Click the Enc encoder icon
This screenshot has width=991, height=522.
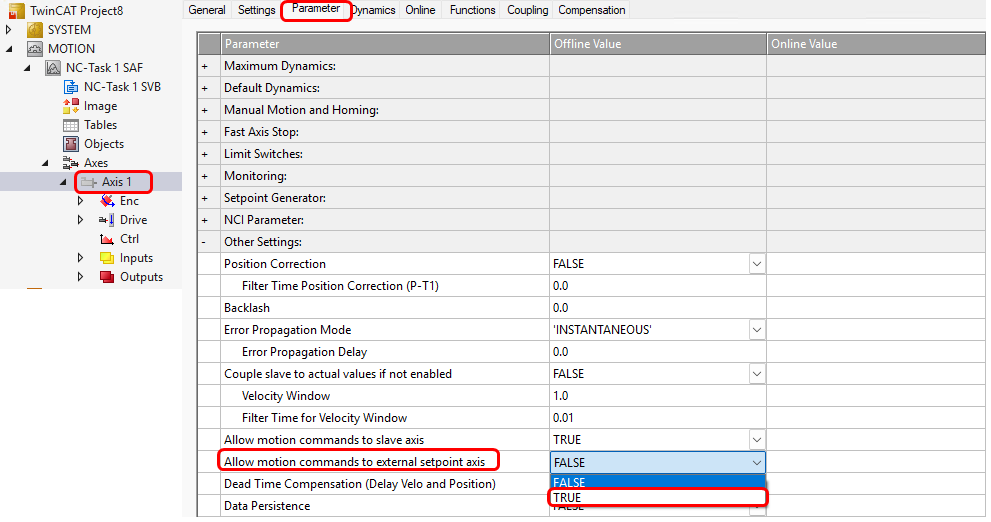[107, 201]
